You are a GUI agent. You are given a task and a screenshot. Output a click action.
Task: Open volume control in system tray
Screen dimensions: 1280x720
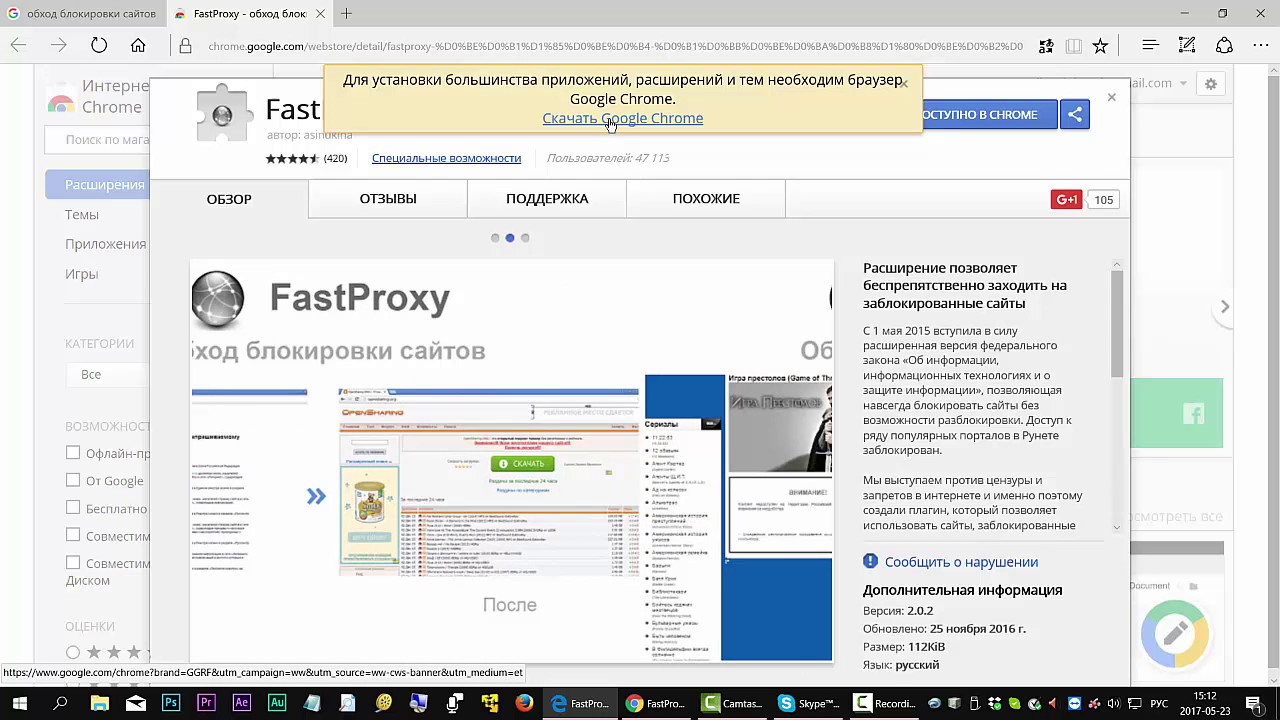click(1112, 704)
